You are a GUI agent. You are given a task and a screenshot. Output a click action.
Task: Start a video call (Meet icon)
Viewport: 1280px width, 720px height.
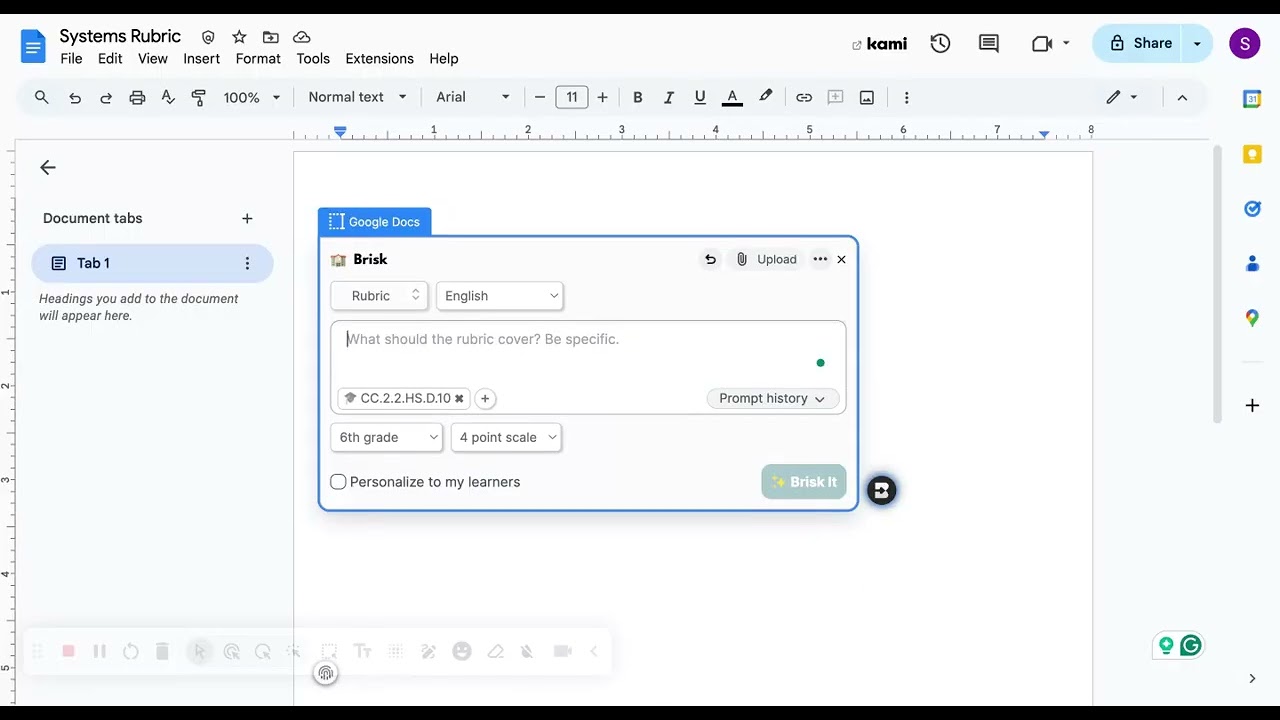click(x=1042, y=43)
